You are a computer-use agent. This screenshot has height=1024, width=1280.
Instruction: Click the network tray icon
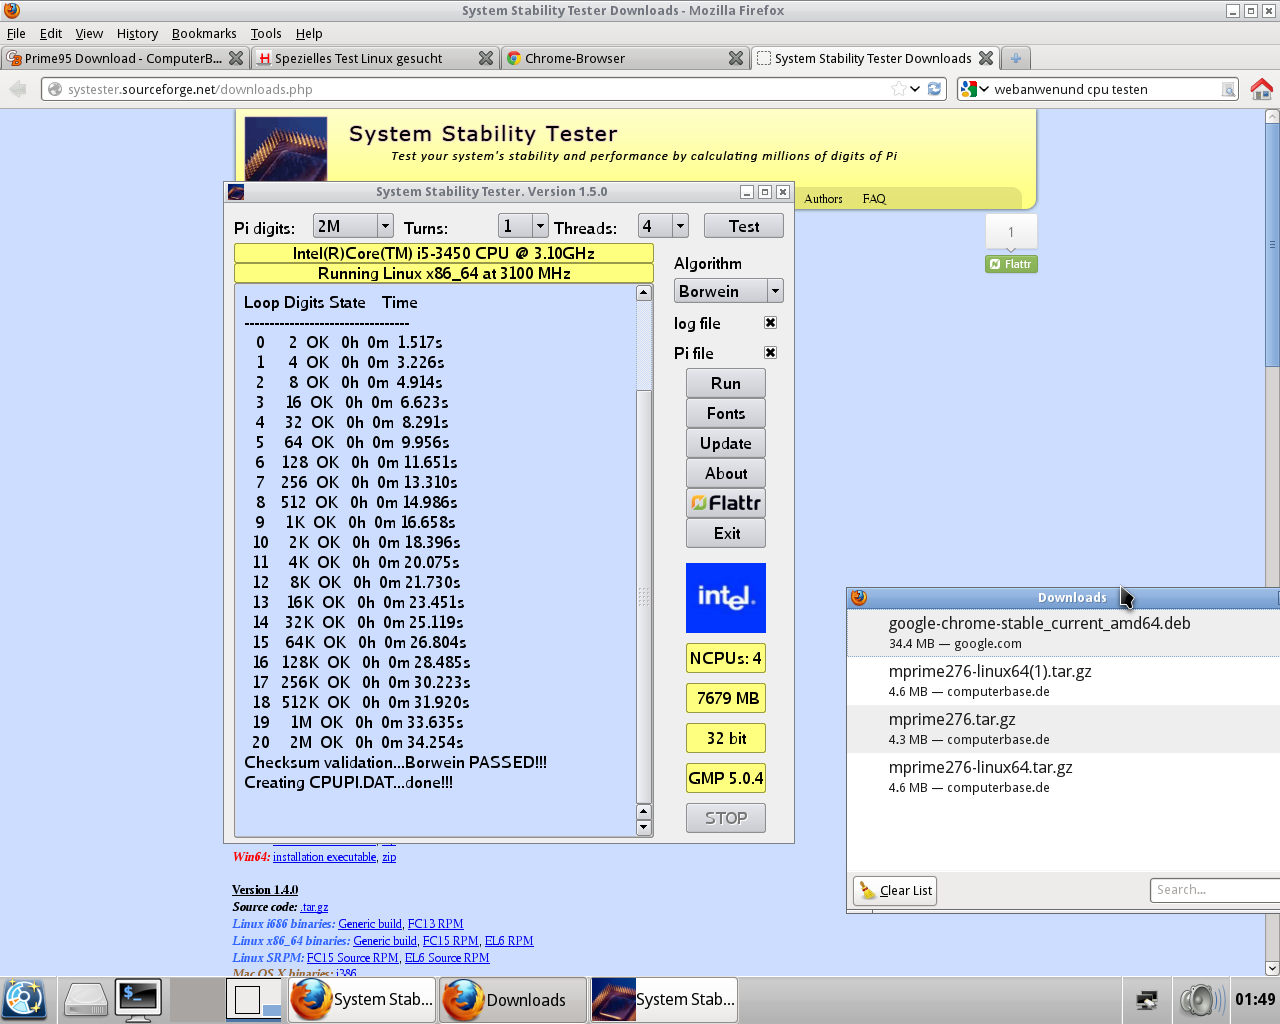click(x=1147, y=1000)
